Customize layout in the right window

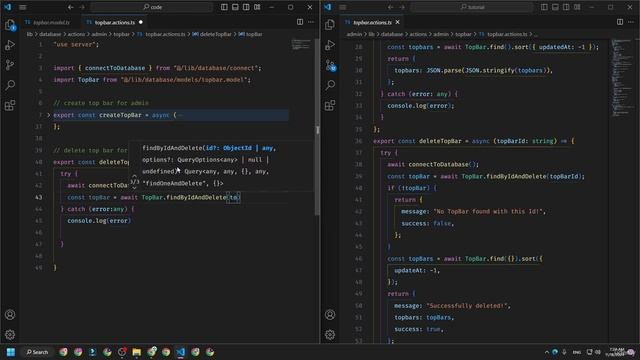[x=577, y=7]
